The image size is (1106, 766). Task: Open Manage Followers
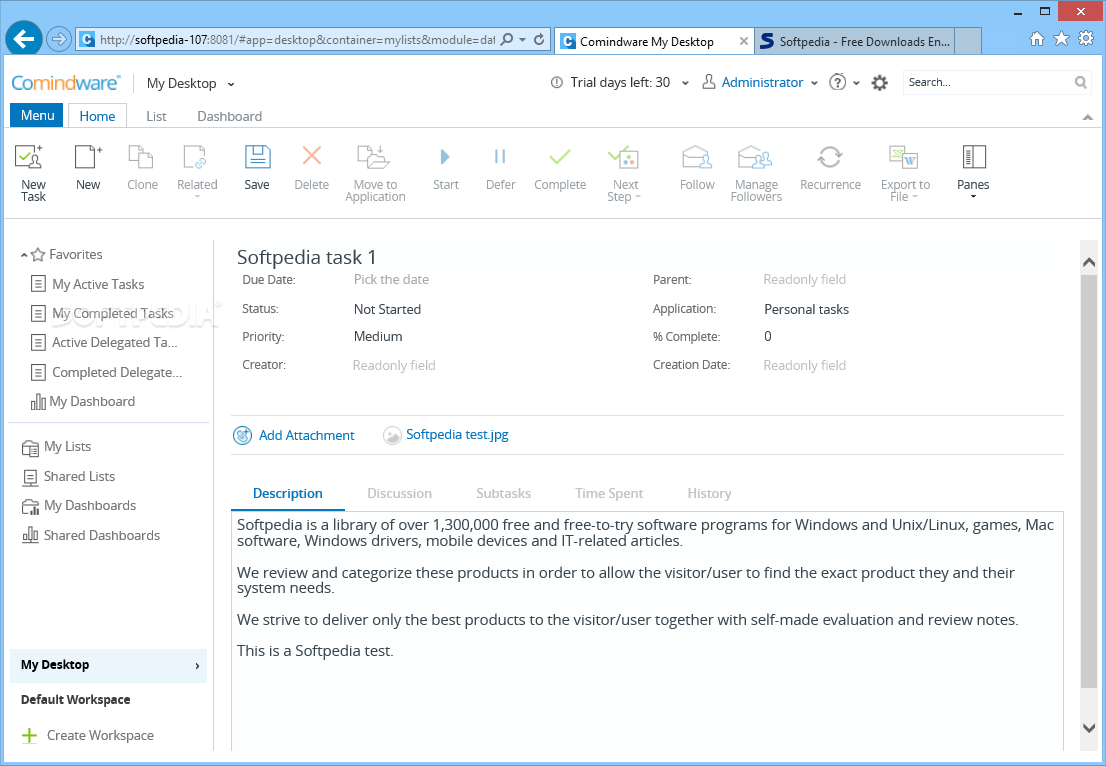click(756, 173)
